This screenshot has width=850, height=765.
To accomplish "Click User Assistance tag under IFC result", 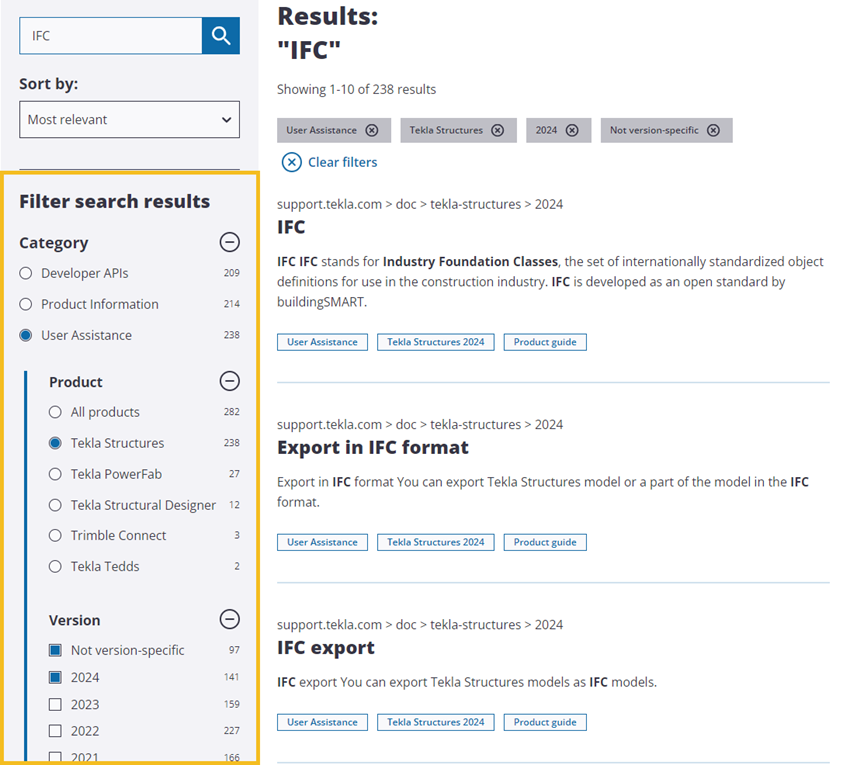I will [323, 342].
